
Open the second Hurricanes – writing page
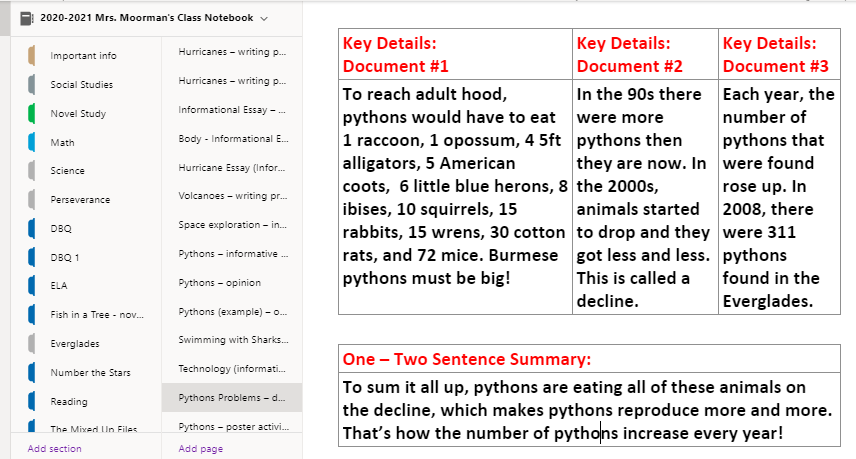[232, 81]
